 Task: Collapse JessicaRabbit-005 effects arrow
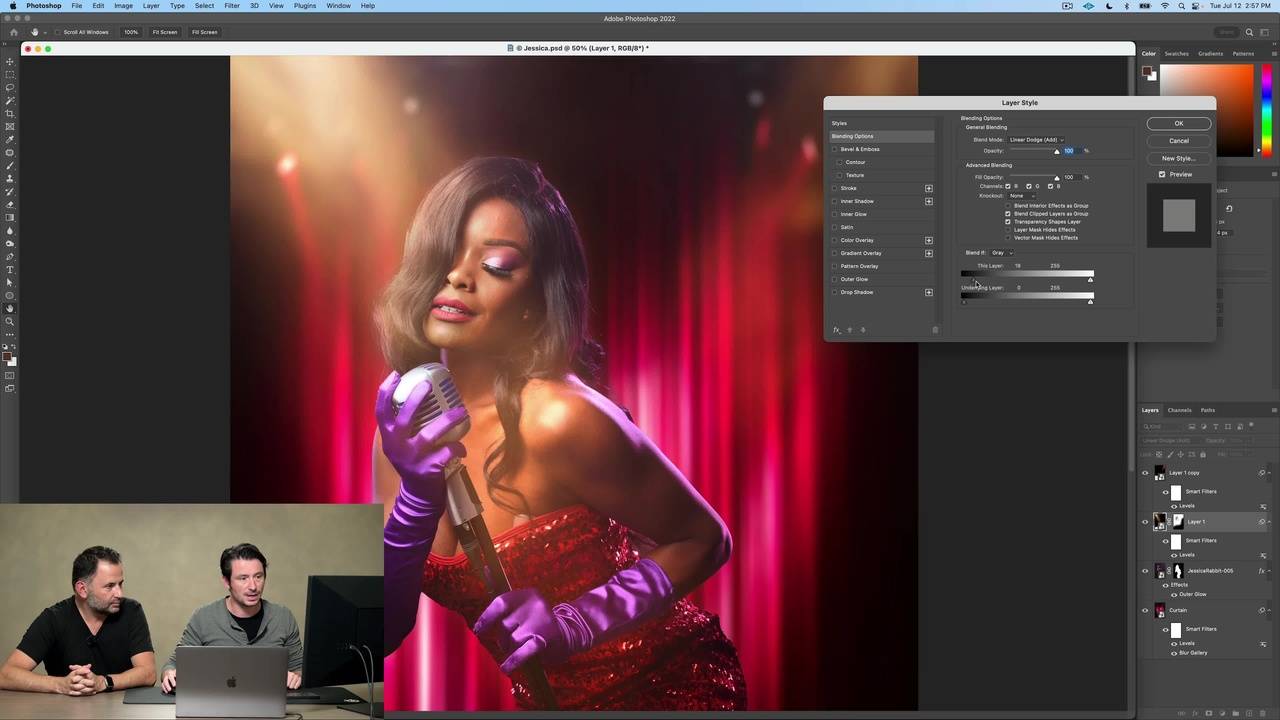tap(1270, 571)
